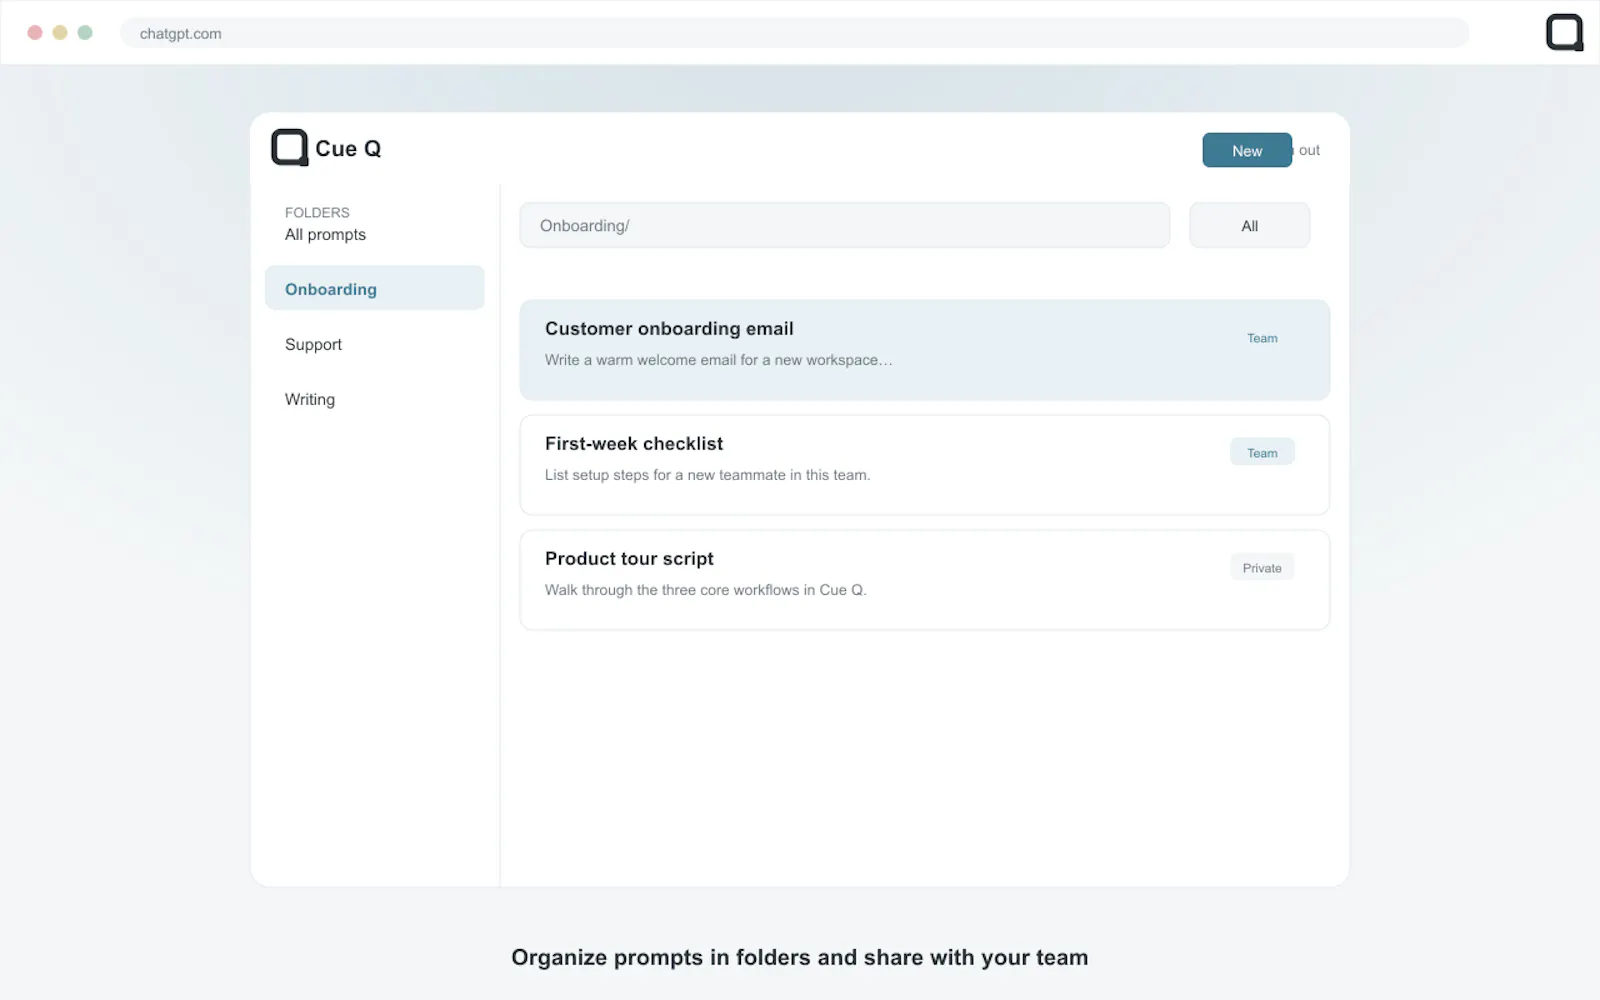Click 'Write a warm welcome email' description
Image resolution: width=1600 pixels, height=1000 pixels.
(x=718, y=360)
